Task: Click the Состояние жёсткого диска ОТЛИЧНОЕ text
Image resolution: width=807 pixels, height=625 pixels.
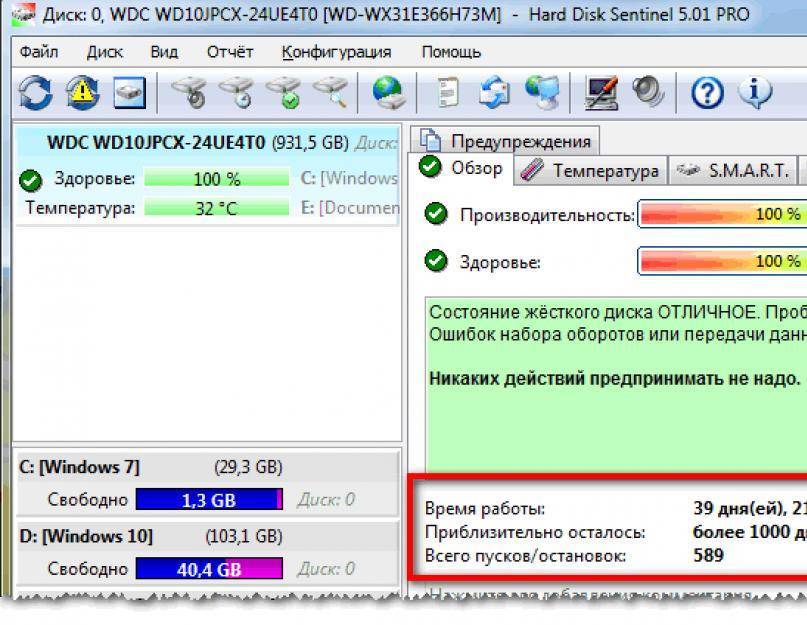Action: (x=594, y=312)
